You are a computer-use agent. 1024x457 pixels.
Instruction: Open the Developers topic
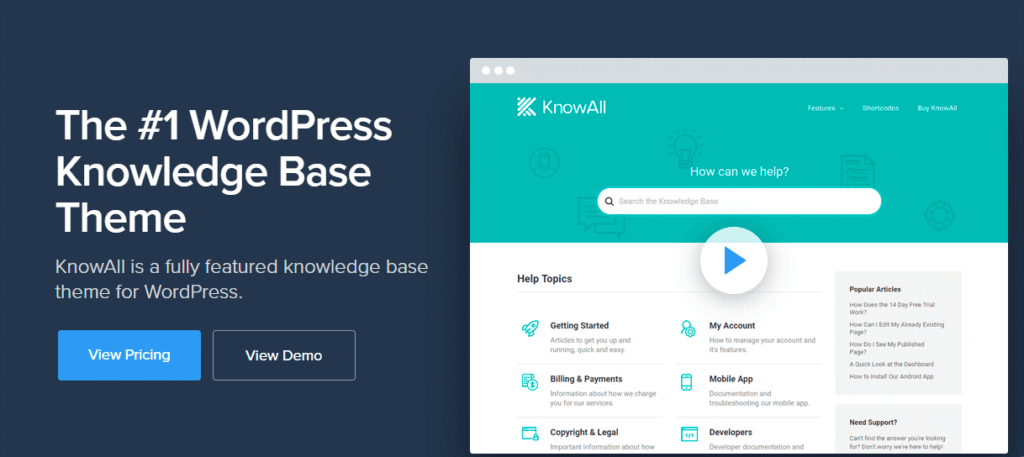[x=731, y=432]
